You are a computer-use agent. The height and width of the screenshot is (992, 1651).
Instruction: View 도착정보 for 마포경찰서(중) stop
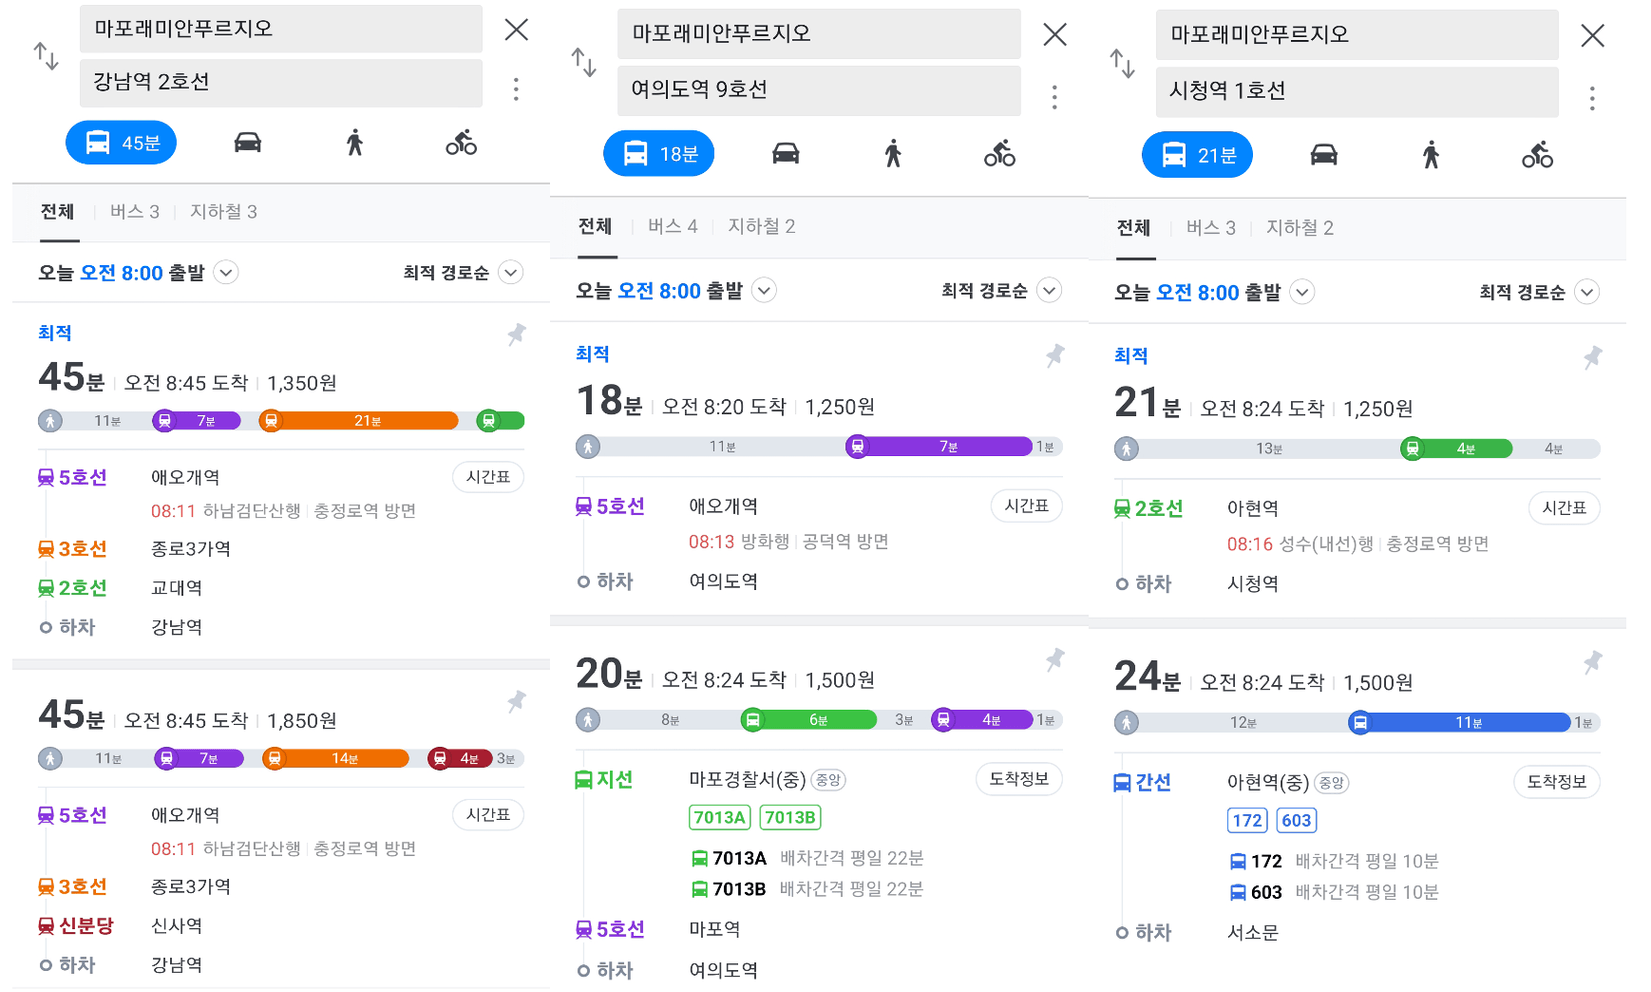(1019, 779)
